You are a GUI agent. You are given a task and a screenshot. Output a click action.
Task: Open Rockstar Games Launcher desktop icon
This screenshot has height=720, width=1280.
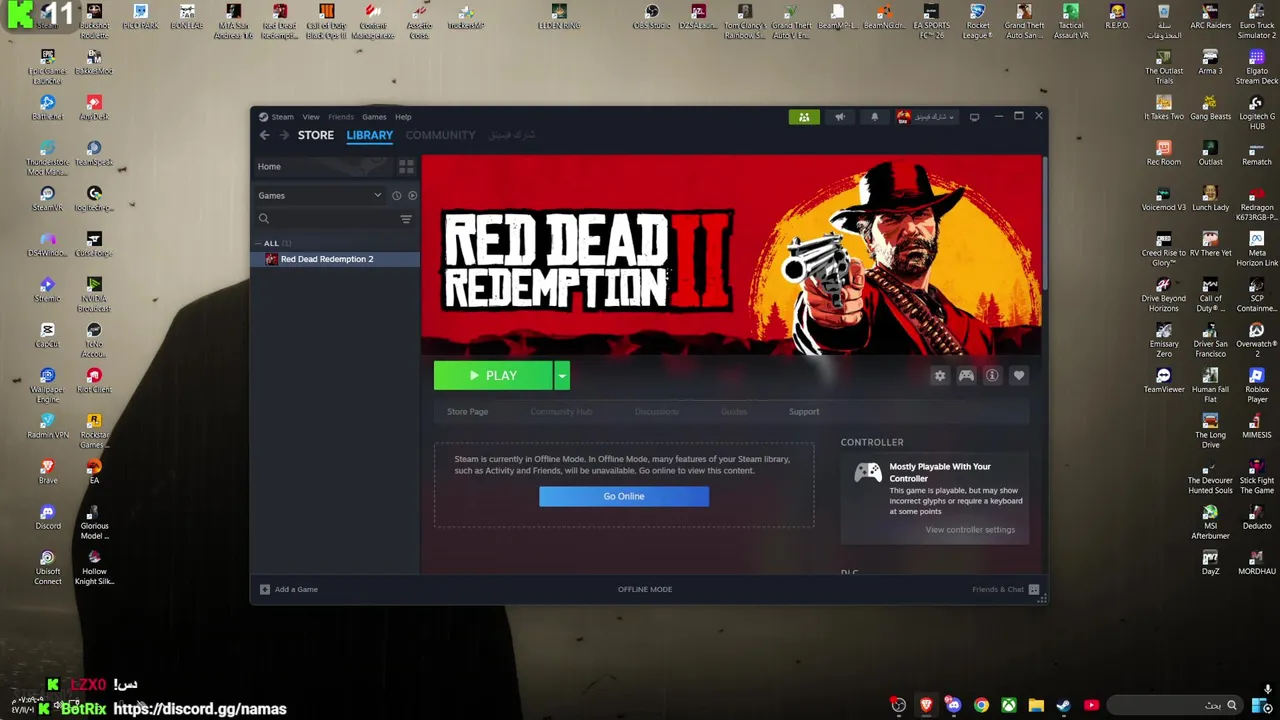(x=94, y=431)
